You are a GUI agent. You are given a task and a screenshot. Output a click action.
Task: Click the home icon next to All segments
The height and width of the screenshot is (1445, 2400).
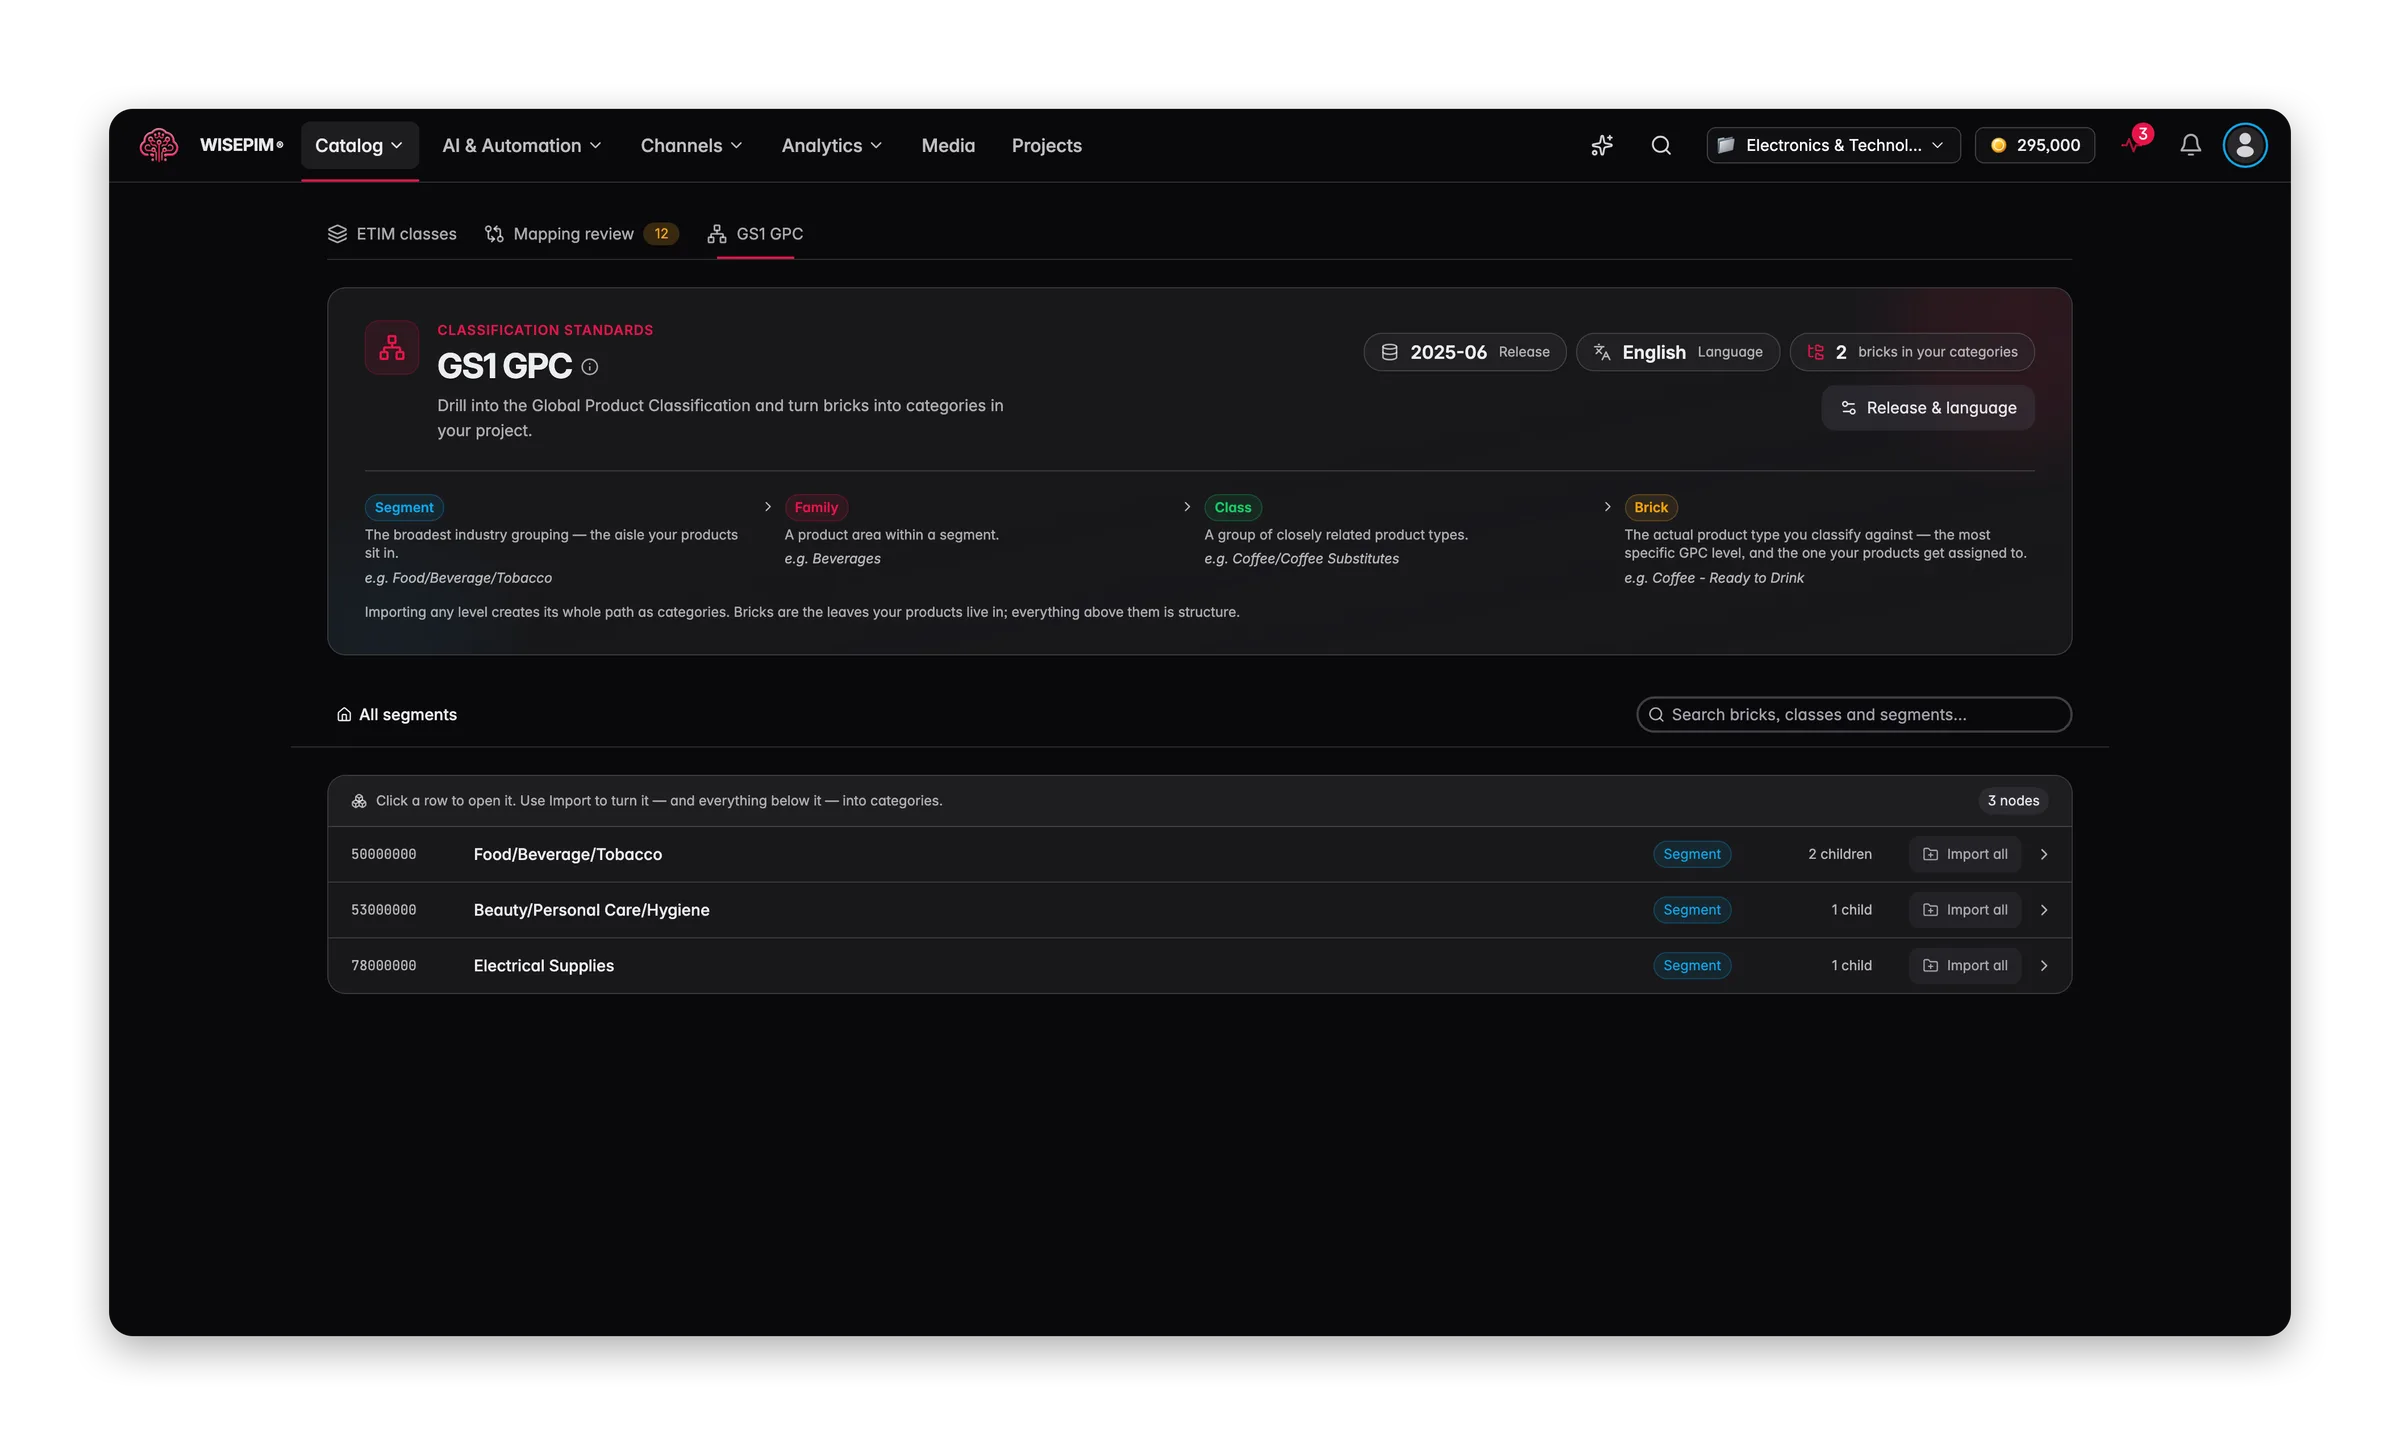344,714
